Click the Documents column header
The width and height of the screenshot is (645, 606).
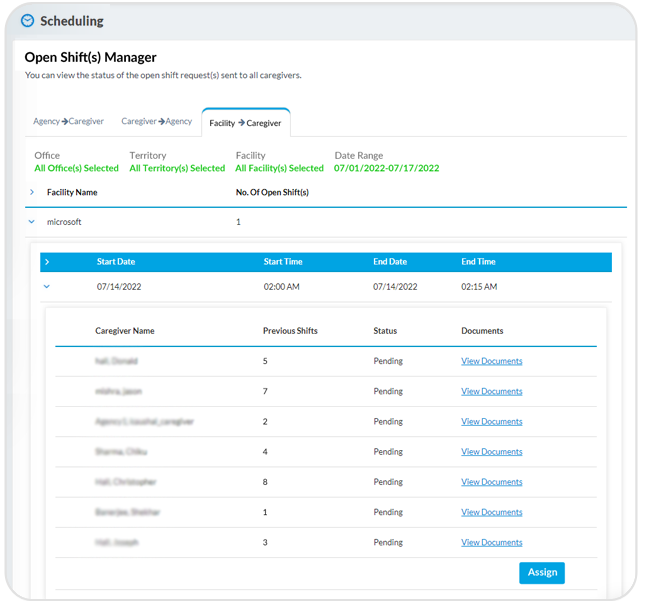(482, 331)
